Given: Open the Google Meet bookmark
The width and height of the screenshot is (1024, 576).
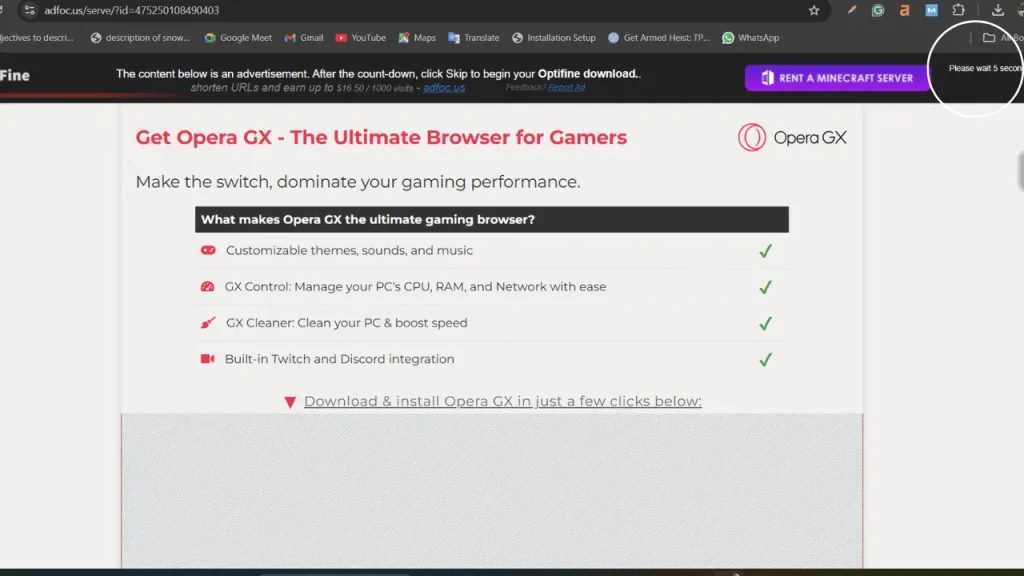Looking at the screenshot, I should click(238, 38).
